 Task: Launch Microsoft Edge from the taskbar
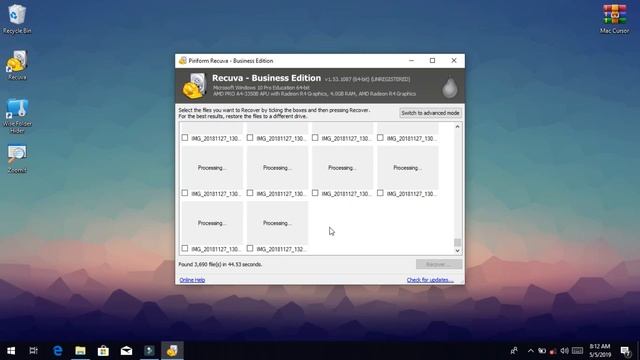[x=58, y=351]
